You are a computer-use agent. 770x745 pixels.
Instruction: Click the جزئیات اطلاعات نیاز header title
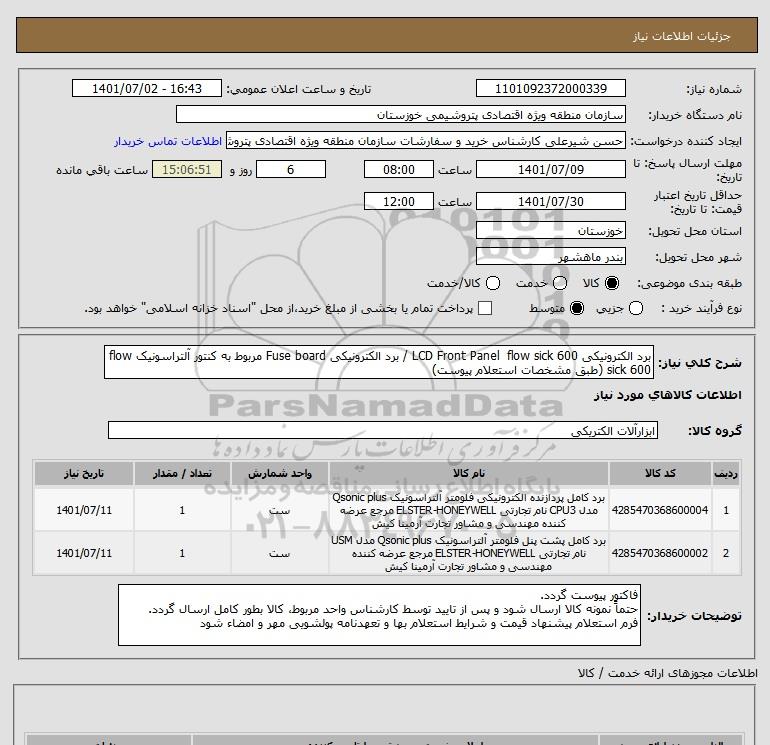[682, 36]
